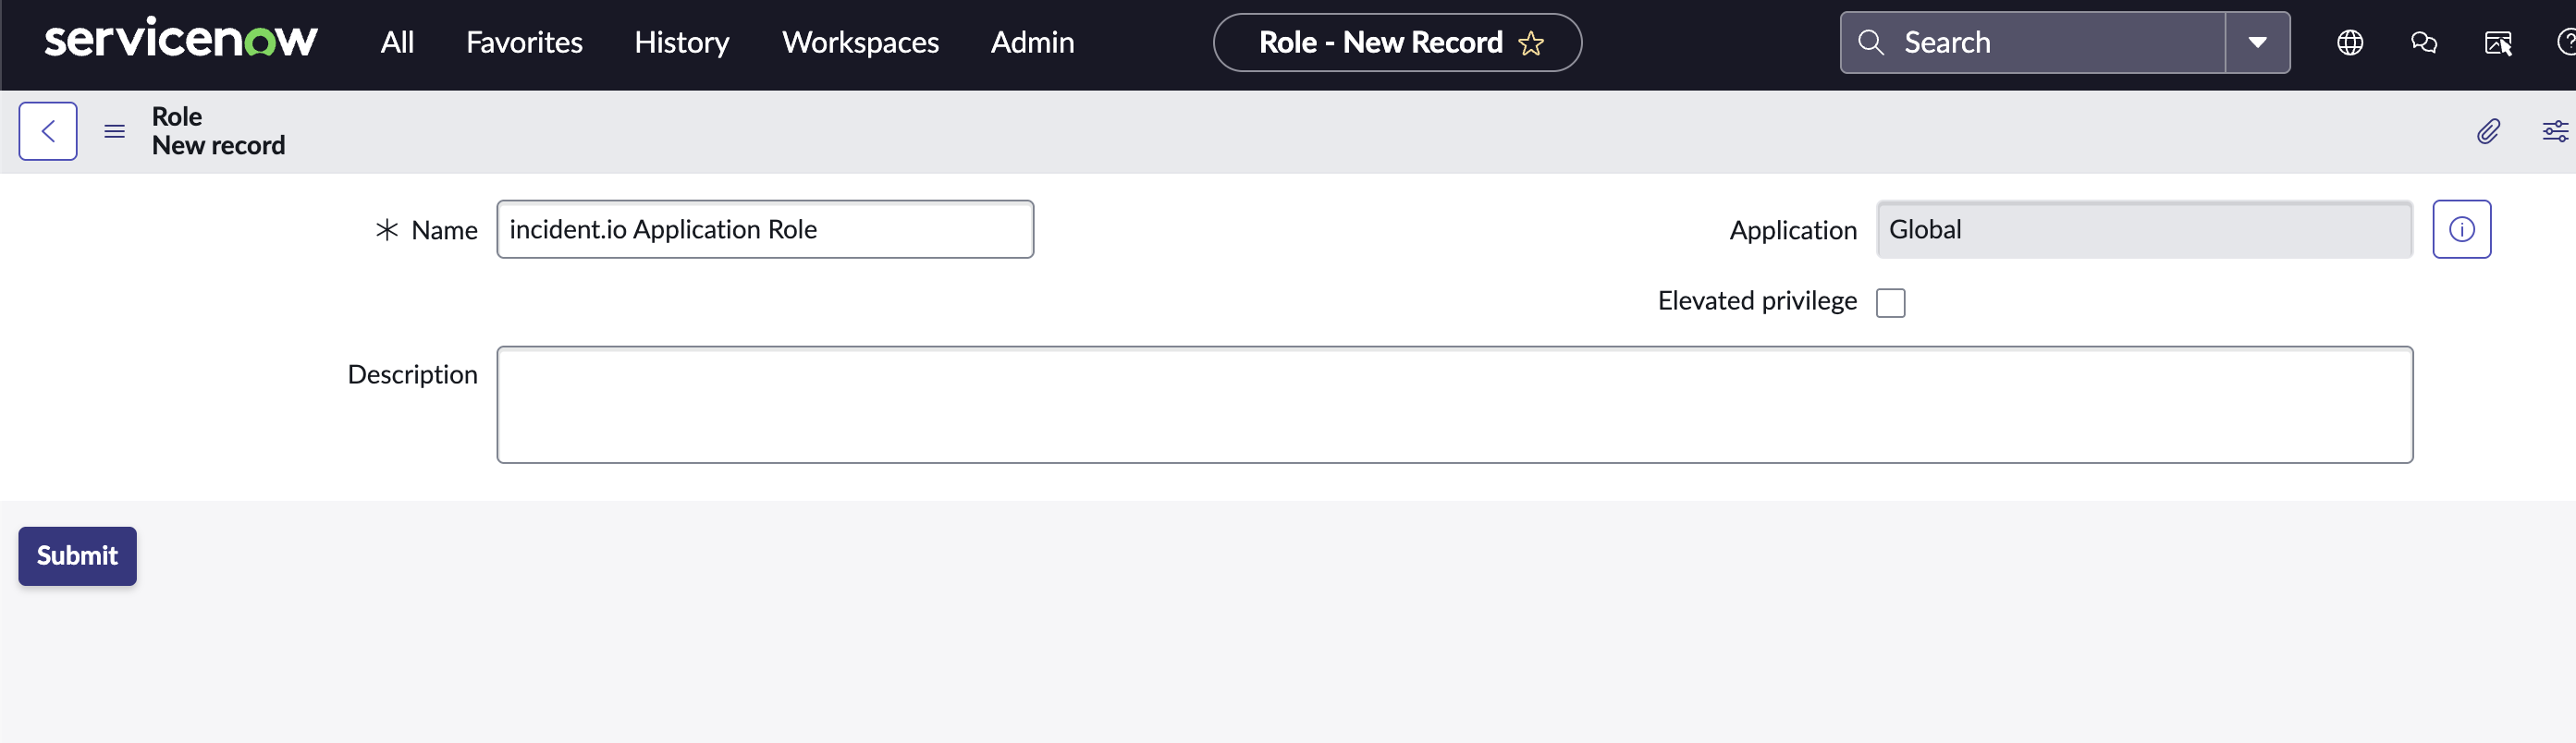The height and width of the screenshot is (743, 2576).
Task: Open the form context hamburger menu
Action: (115, 131)
